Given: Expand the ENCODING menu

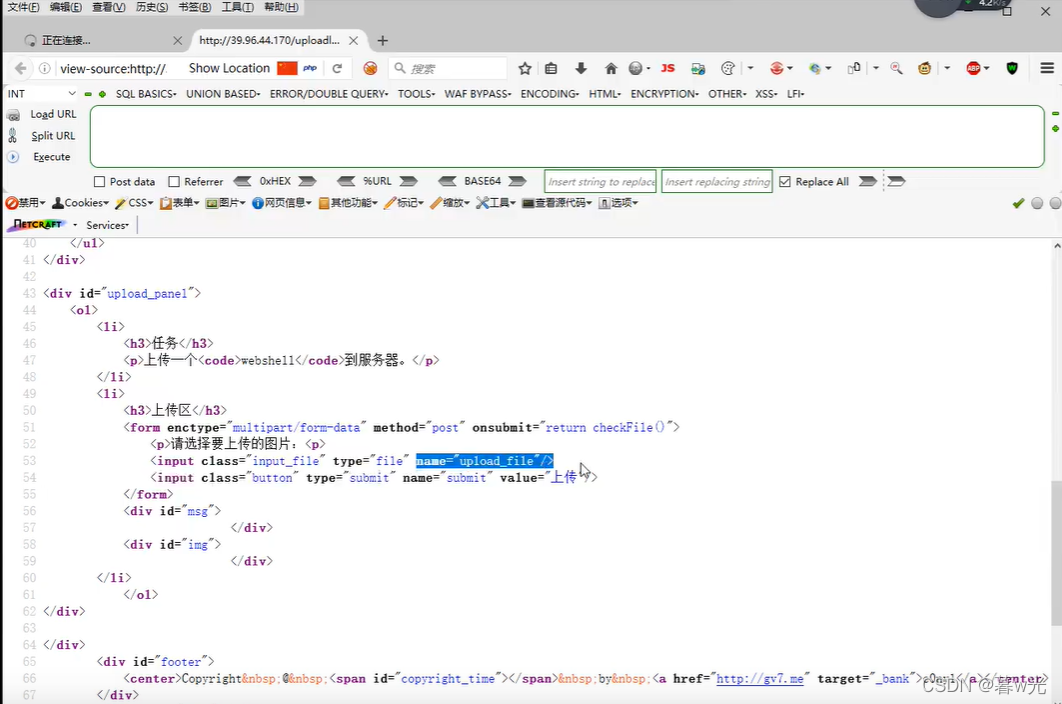Looking at the screenshot, I should [549, 94].
